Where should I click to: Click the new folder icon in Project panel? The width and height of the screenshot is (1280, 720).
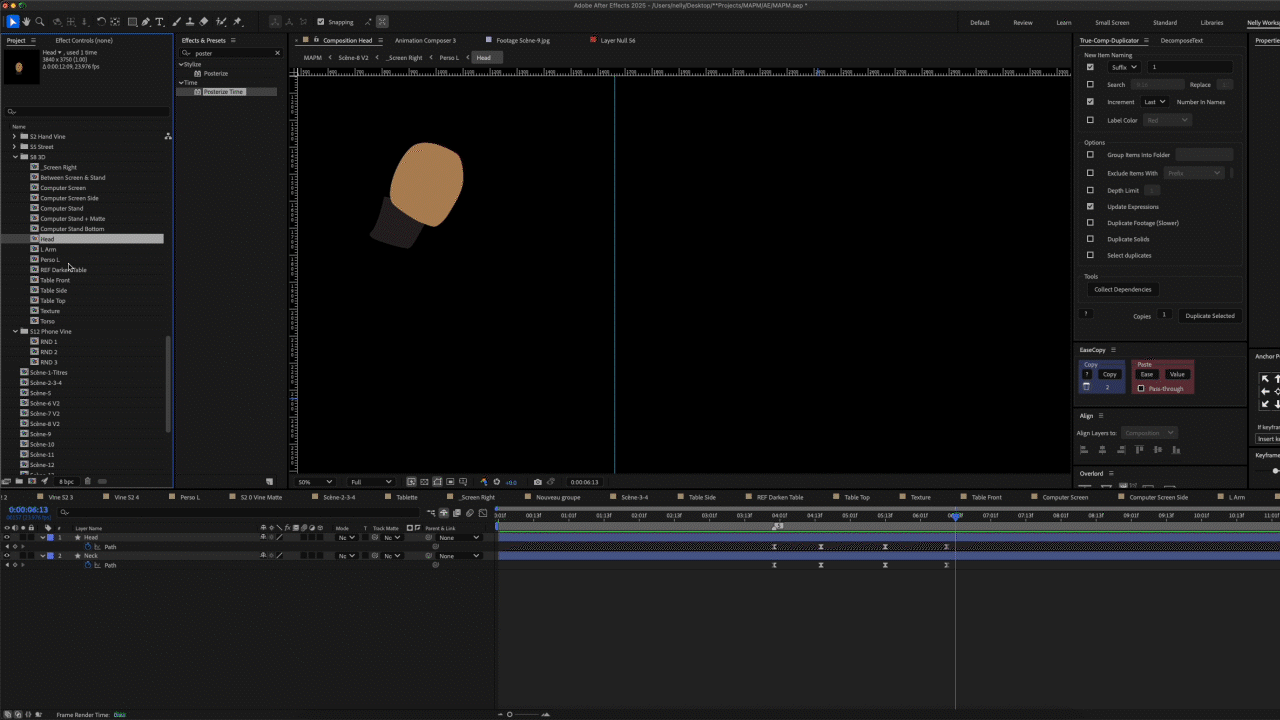point(19,481)
